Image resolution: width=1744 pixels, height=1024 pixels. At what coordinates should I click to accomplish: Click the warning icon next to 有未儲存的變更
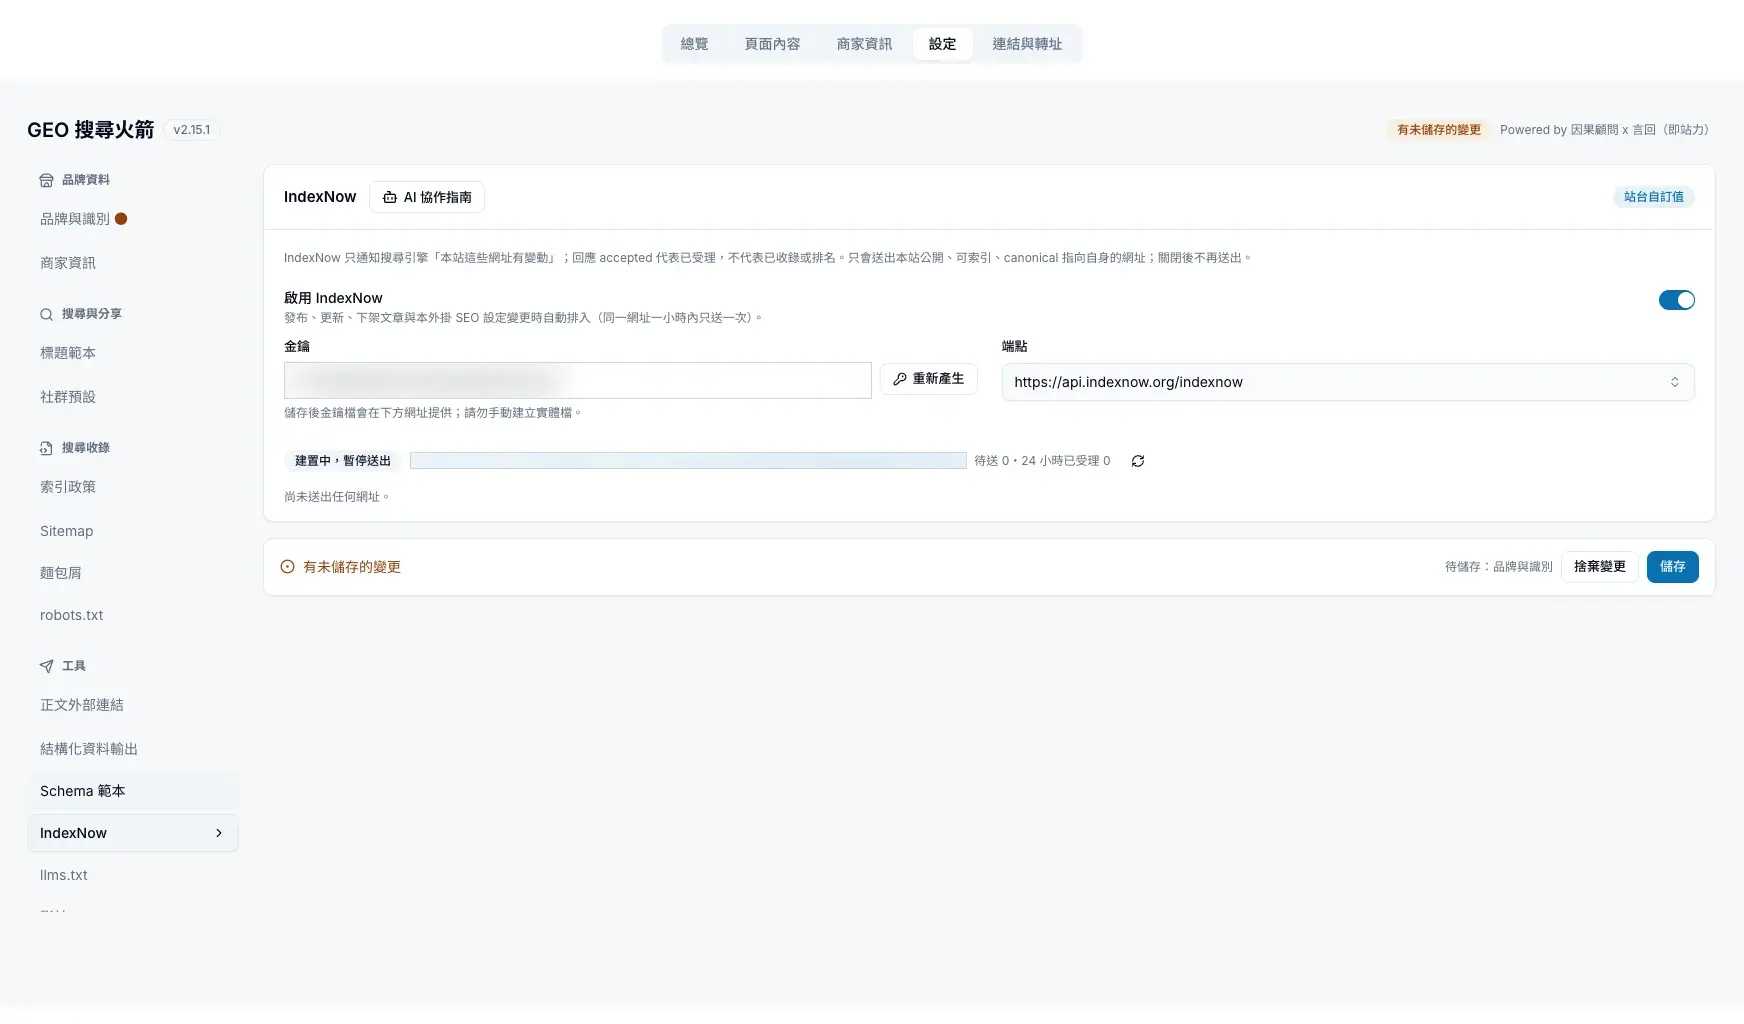[x=287, y=567]
